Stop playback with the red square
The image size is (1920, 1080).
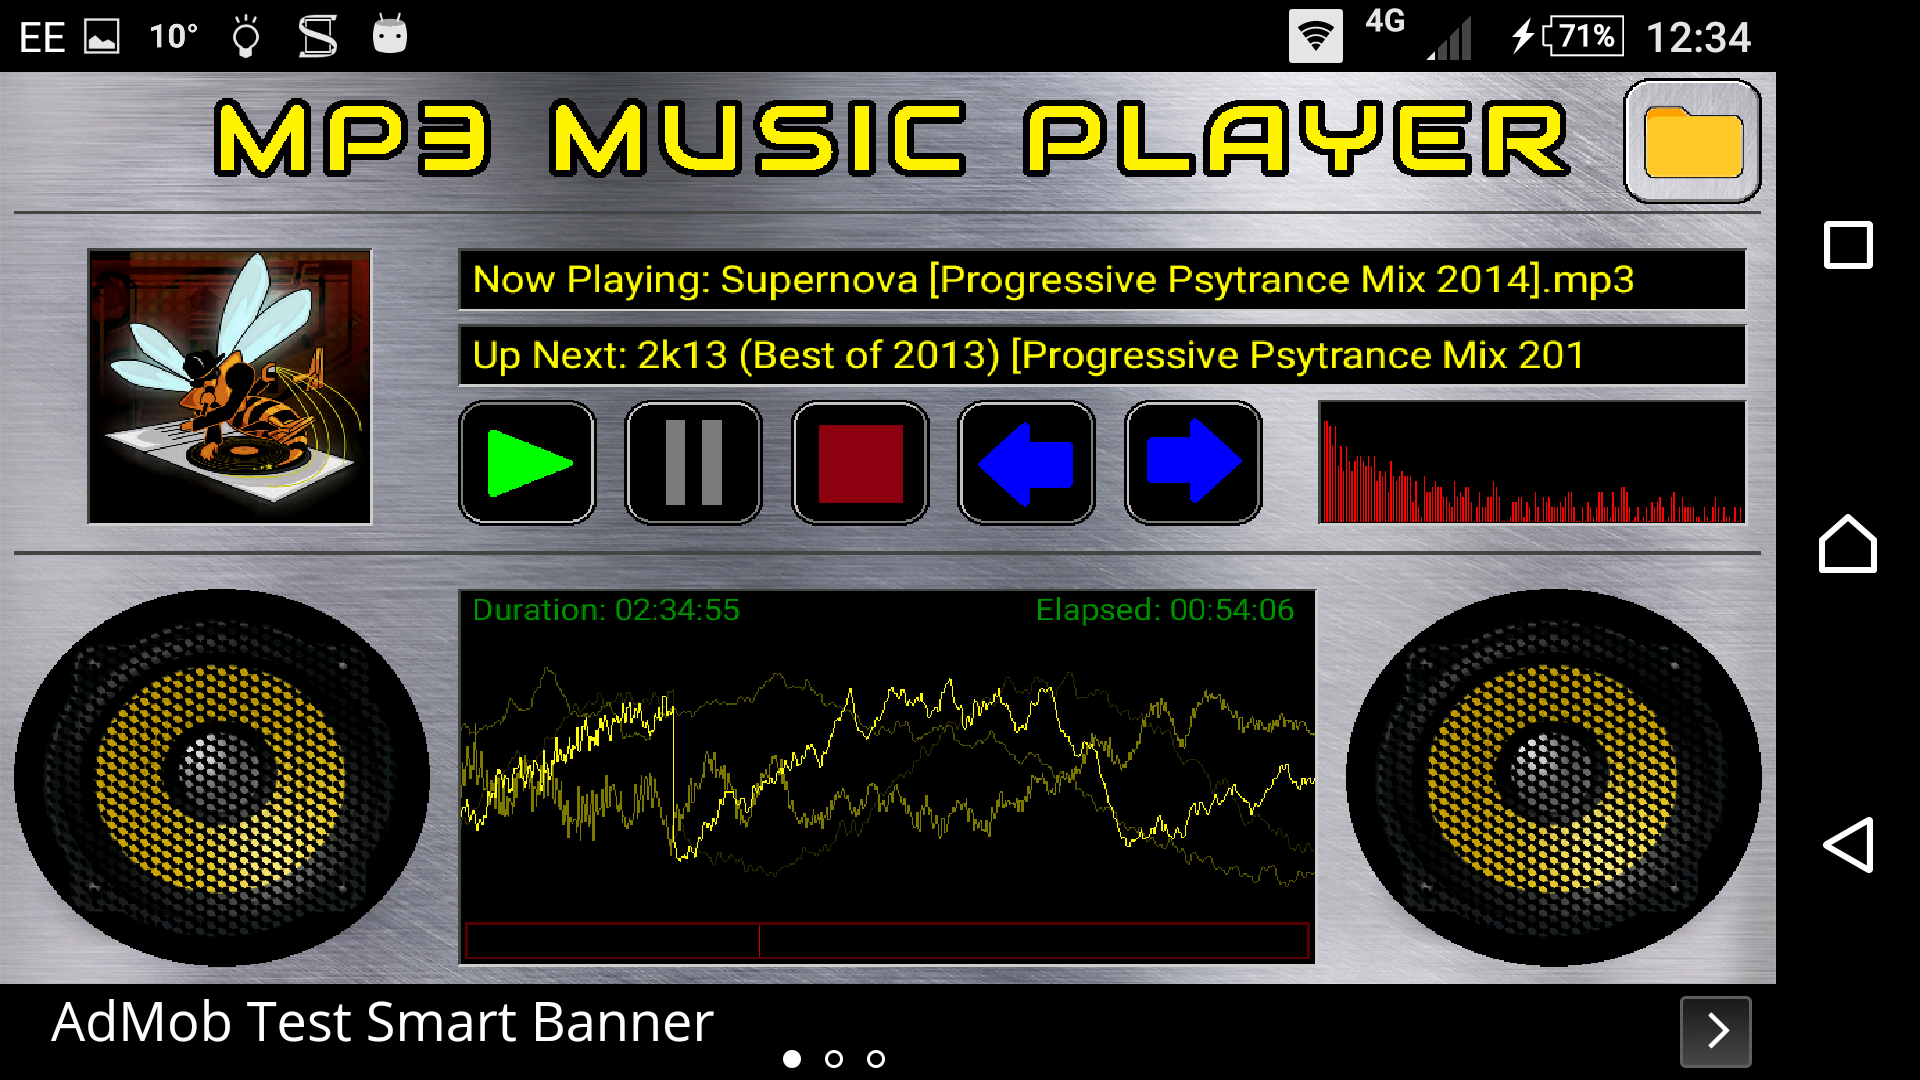click(x=859, y=462)
